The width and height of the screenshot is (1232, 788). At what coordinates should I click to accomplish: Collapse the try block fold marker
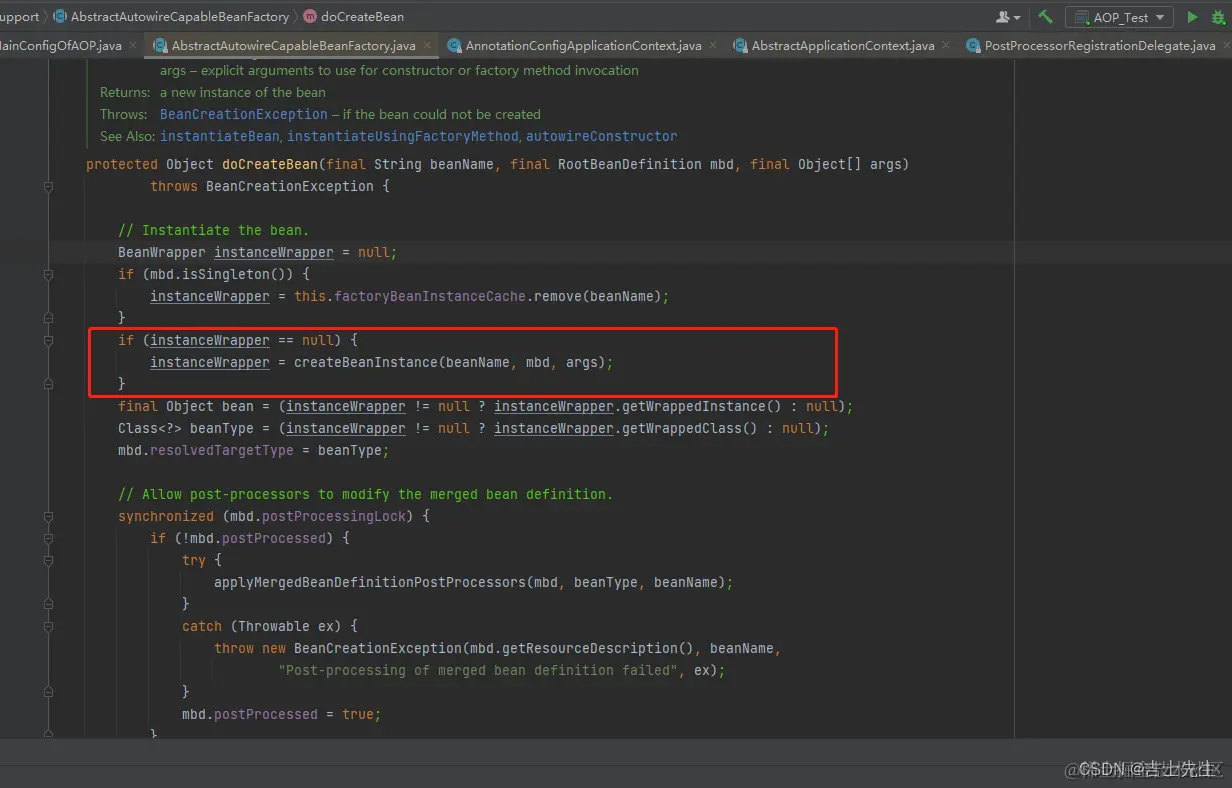tap(48, 560)
